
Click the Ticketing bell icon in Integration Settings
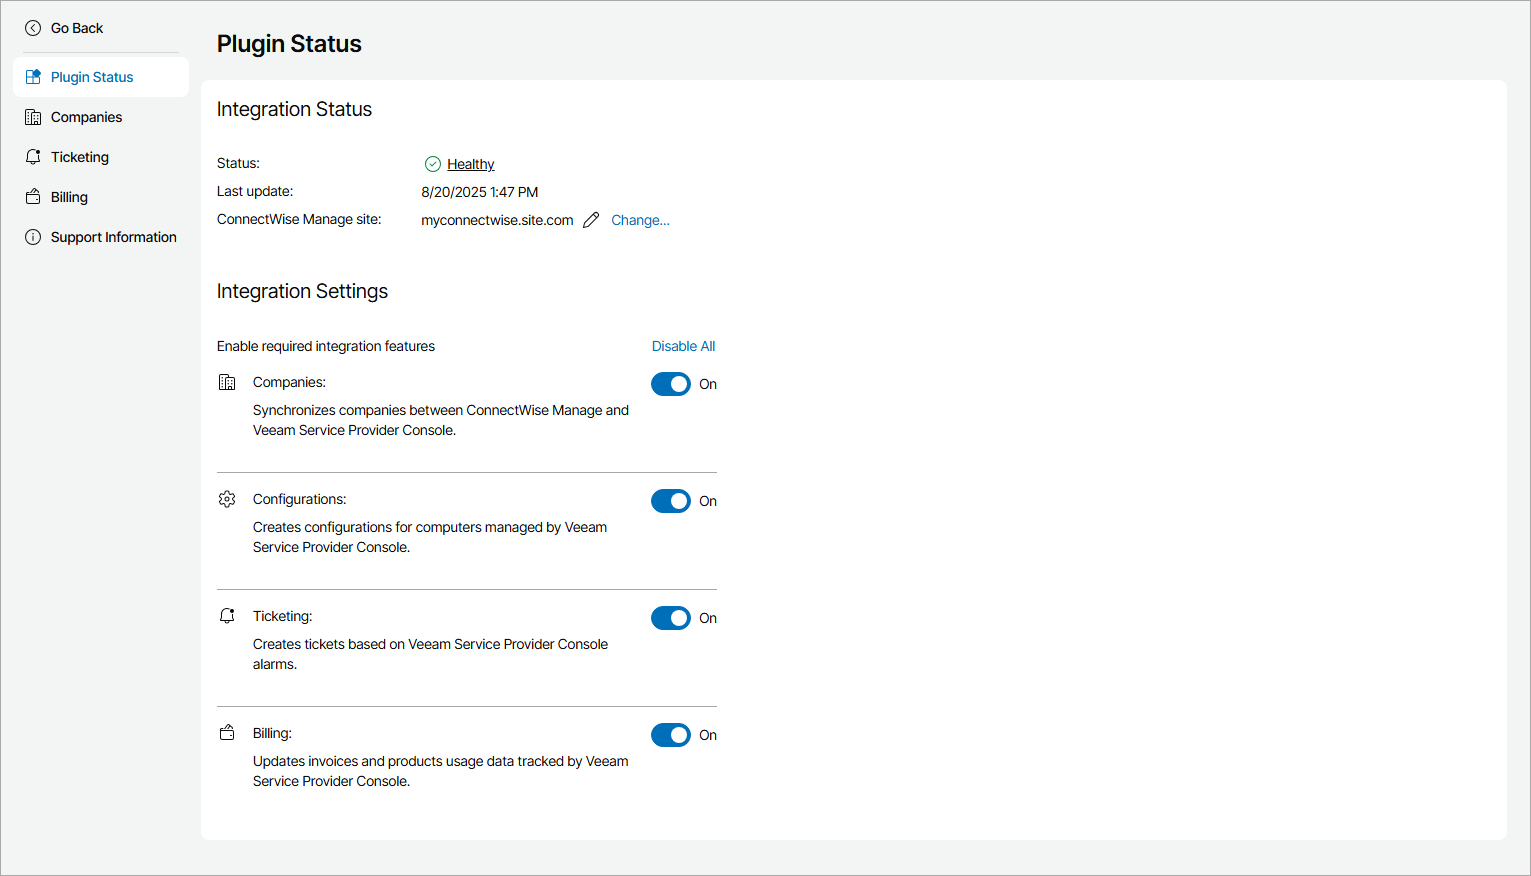(227, 615)
